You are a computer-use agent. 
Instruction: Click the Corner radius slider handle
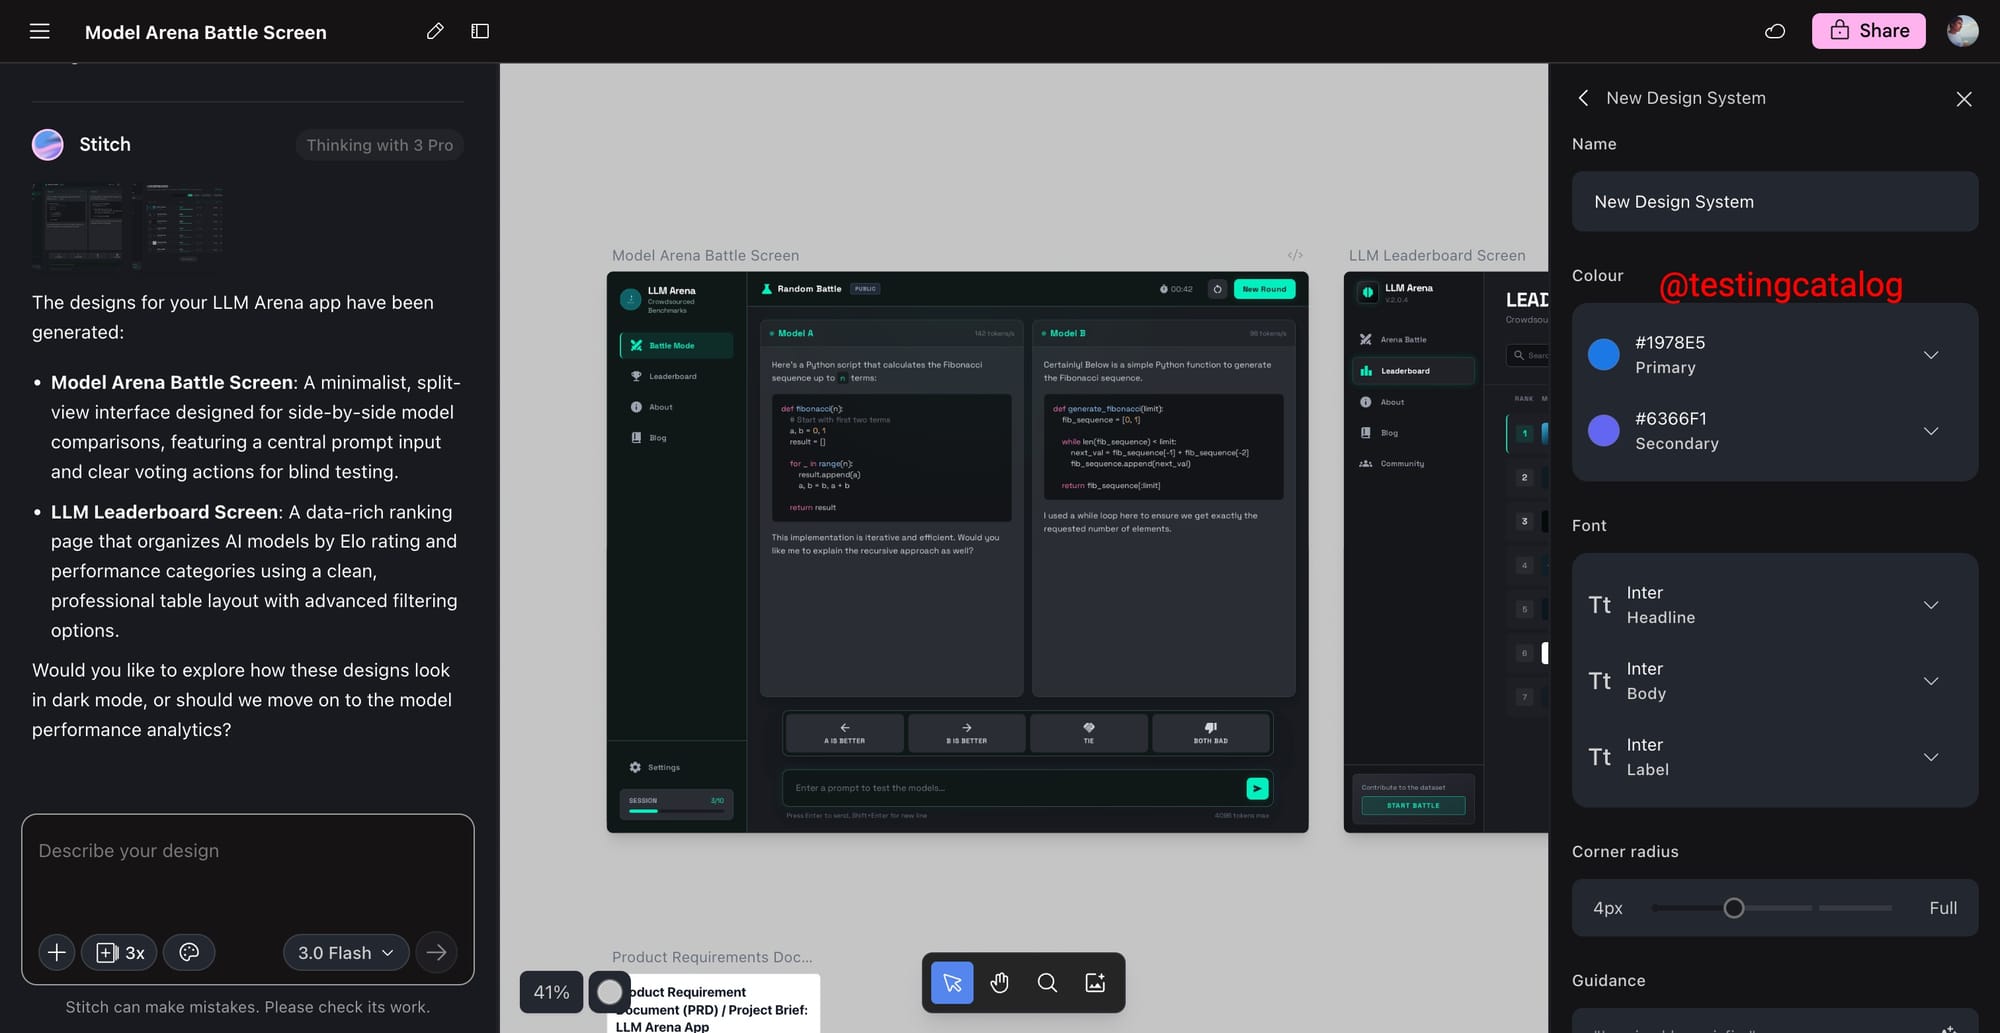(x=1734, y=908)
